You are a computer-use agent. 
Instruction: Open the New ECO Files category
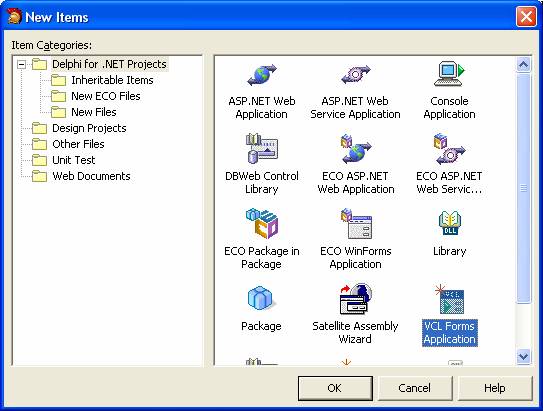(x=106, y=96)
